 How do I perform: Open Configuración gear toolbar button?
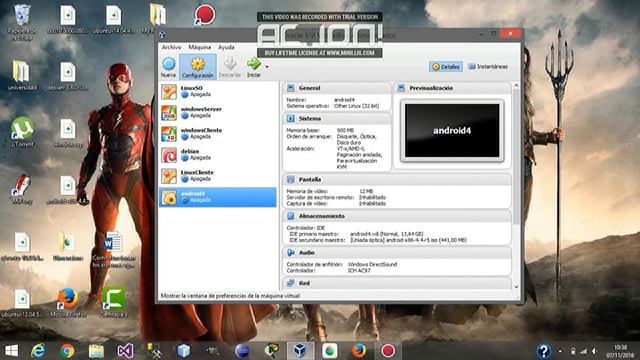[x=198, y=67]
